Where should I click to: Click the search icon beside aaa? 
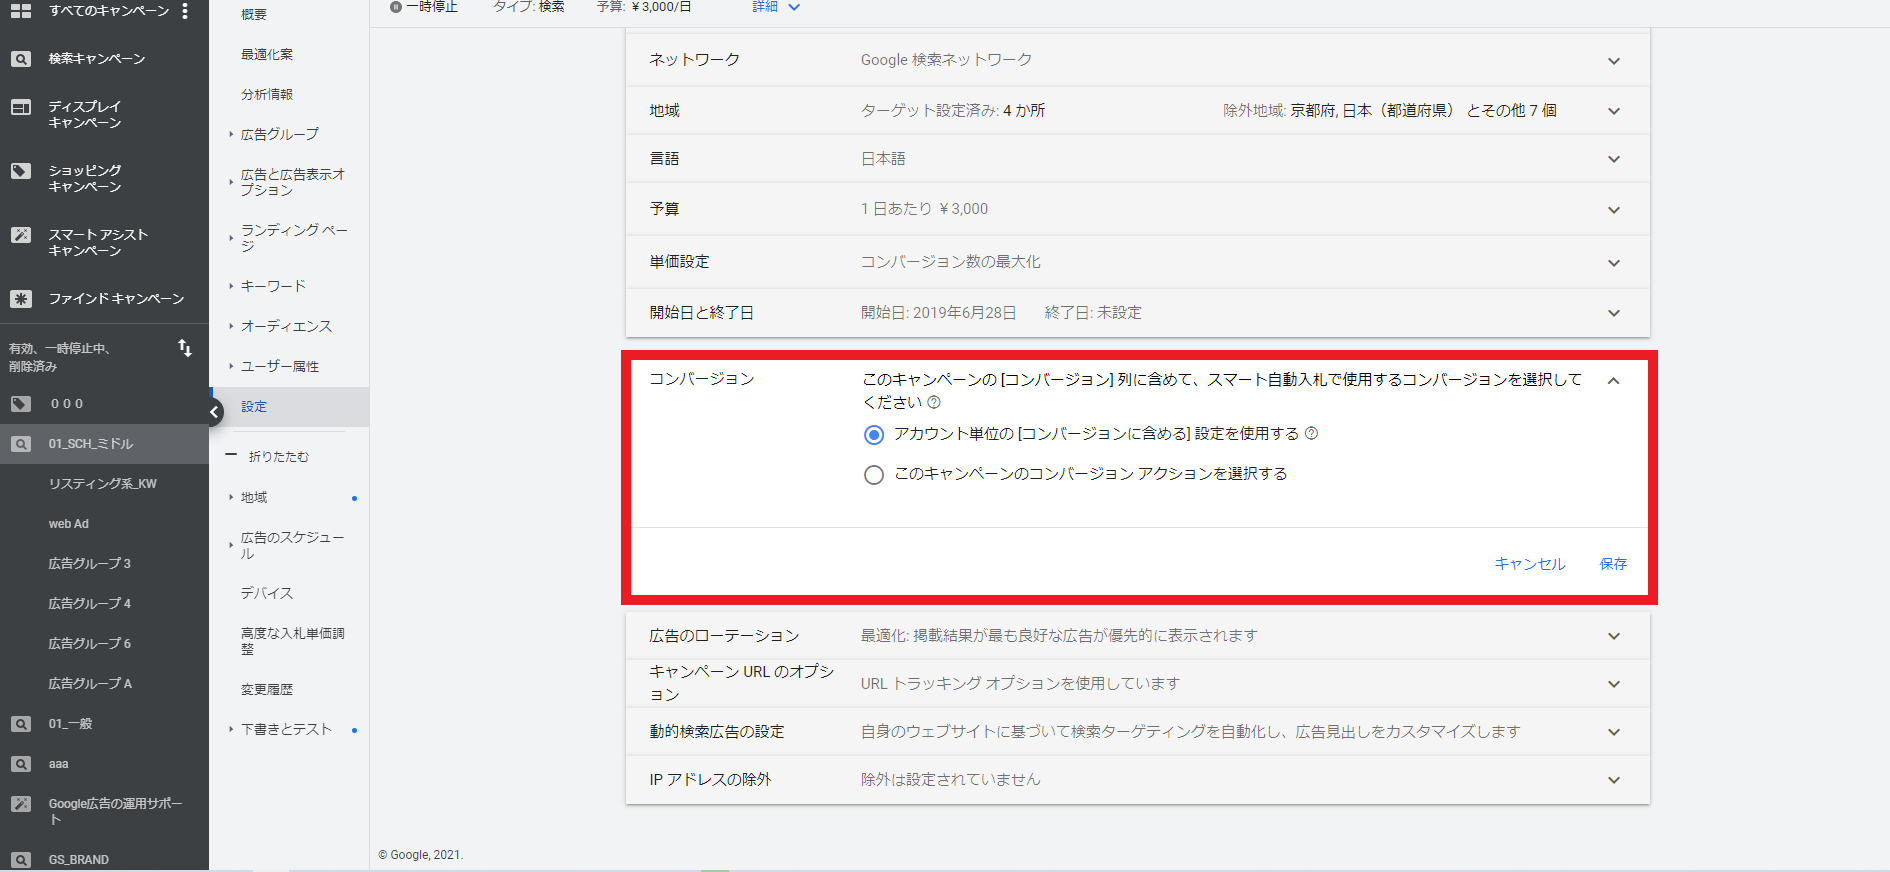point(20,764)
